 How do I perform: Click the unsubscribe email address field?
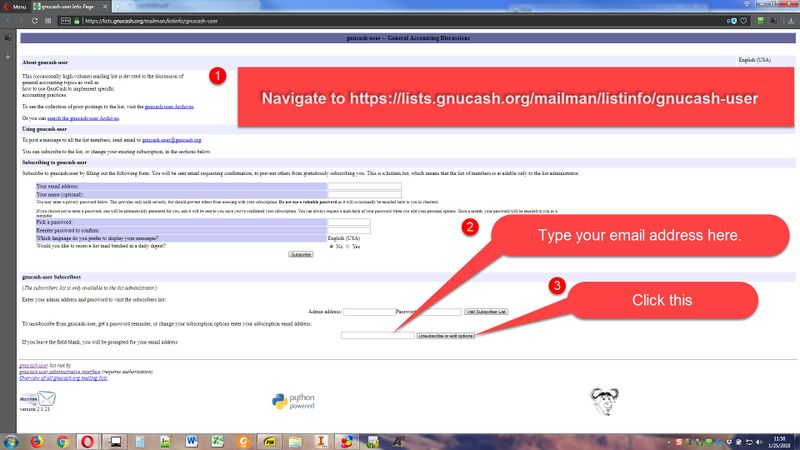[378, 336]
